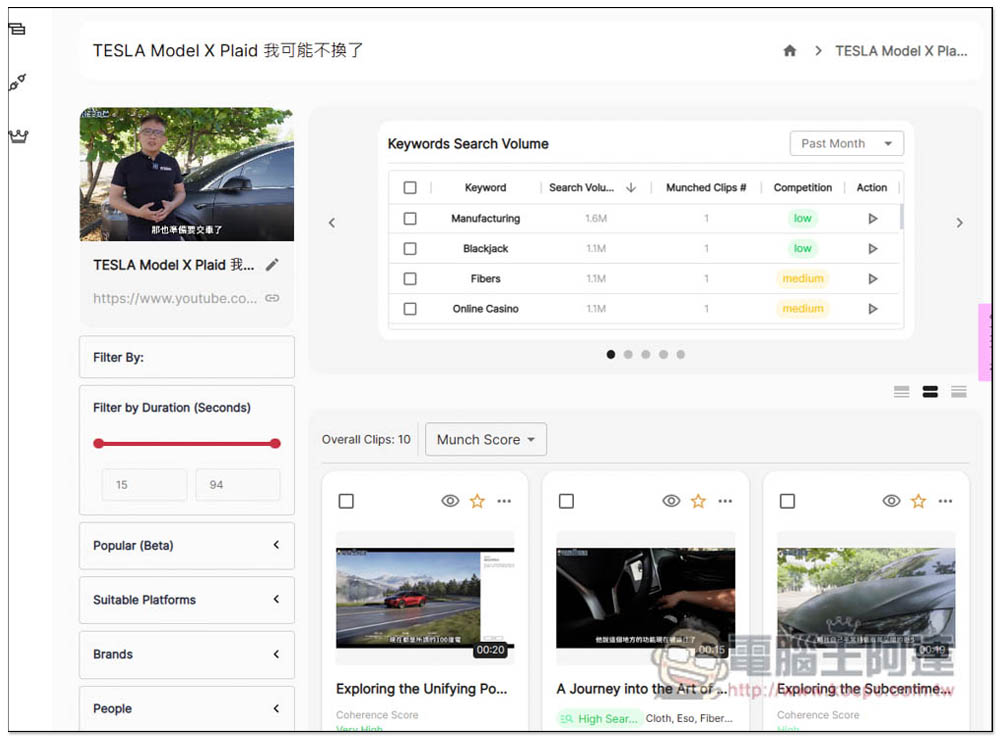Play the red car clip thumbnail 00:20
1000x740 pixels.
(x=425, y=598)
